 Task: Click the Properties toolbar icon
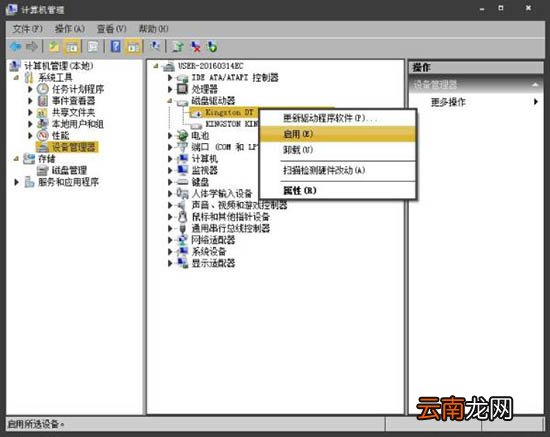point(93,46)
